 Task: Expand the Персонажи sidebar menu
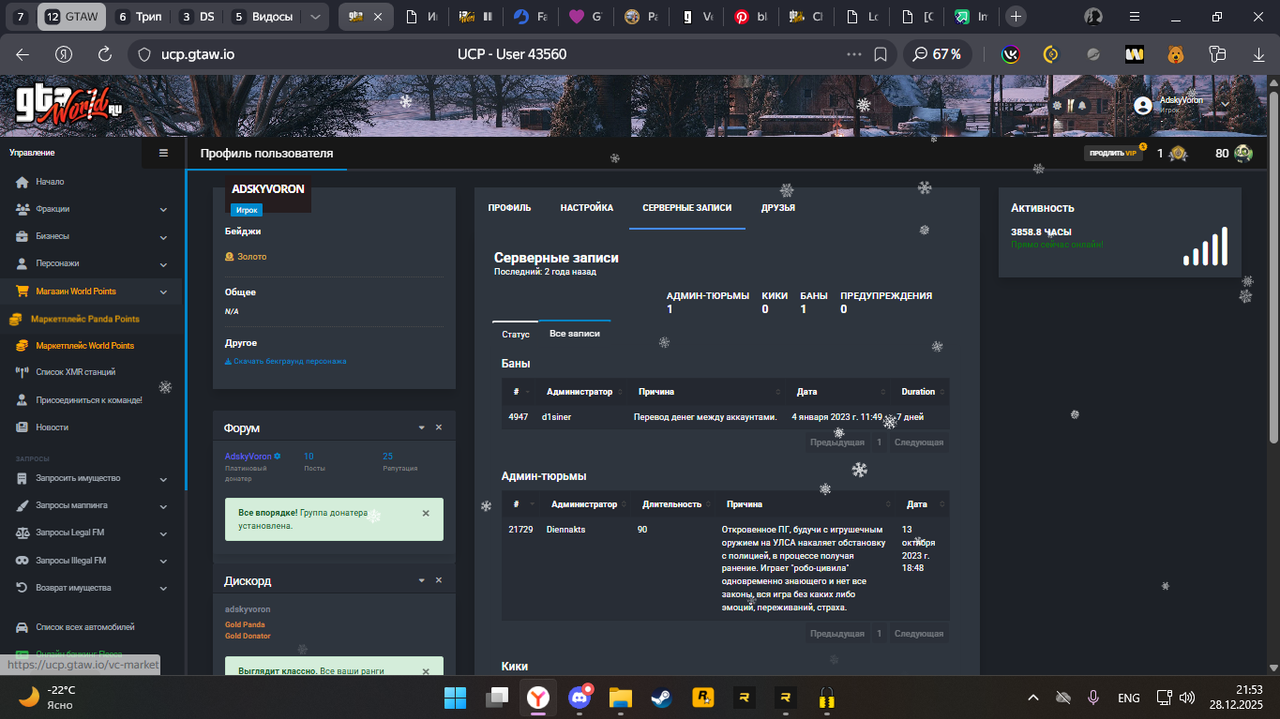(x=92, y=264)
